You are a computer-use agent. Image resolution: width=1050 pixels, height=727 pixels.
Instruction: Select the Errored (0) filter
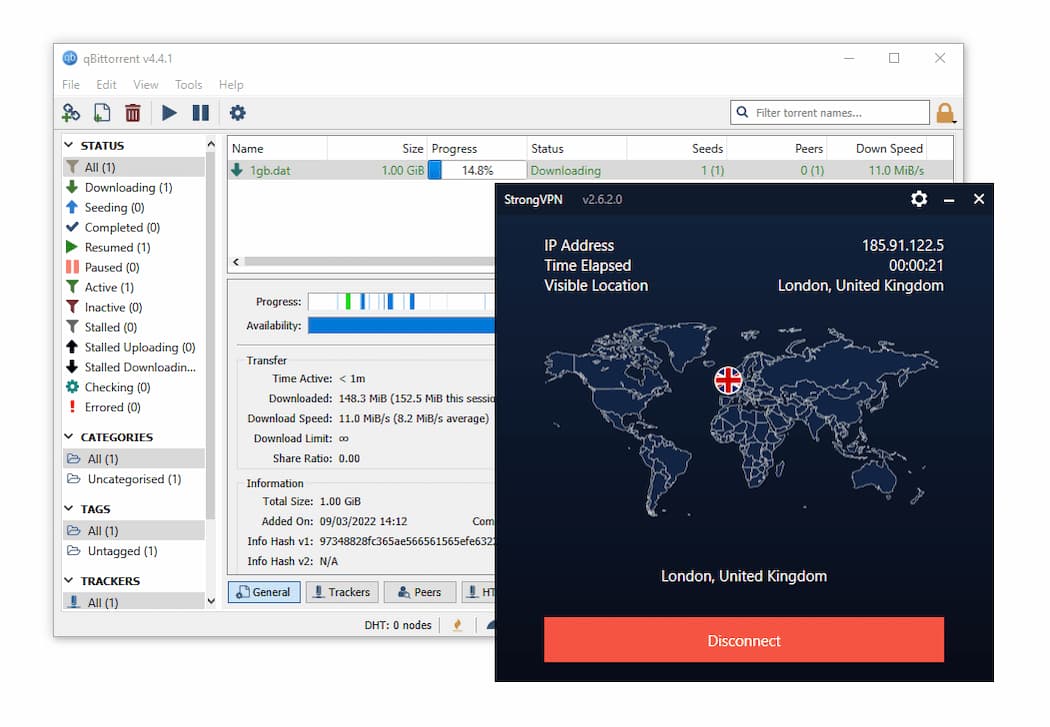point(133,407)
